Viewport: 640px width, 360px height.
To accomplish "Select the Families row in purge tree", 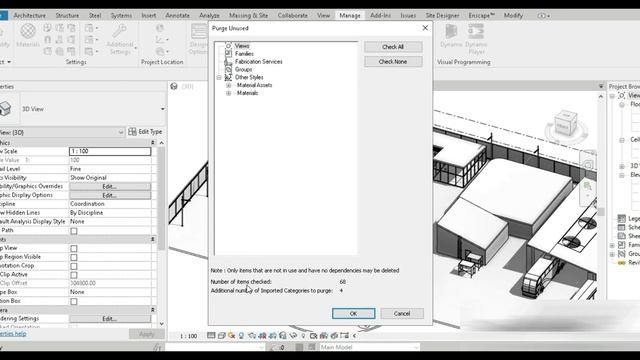I will coord(244,54).
